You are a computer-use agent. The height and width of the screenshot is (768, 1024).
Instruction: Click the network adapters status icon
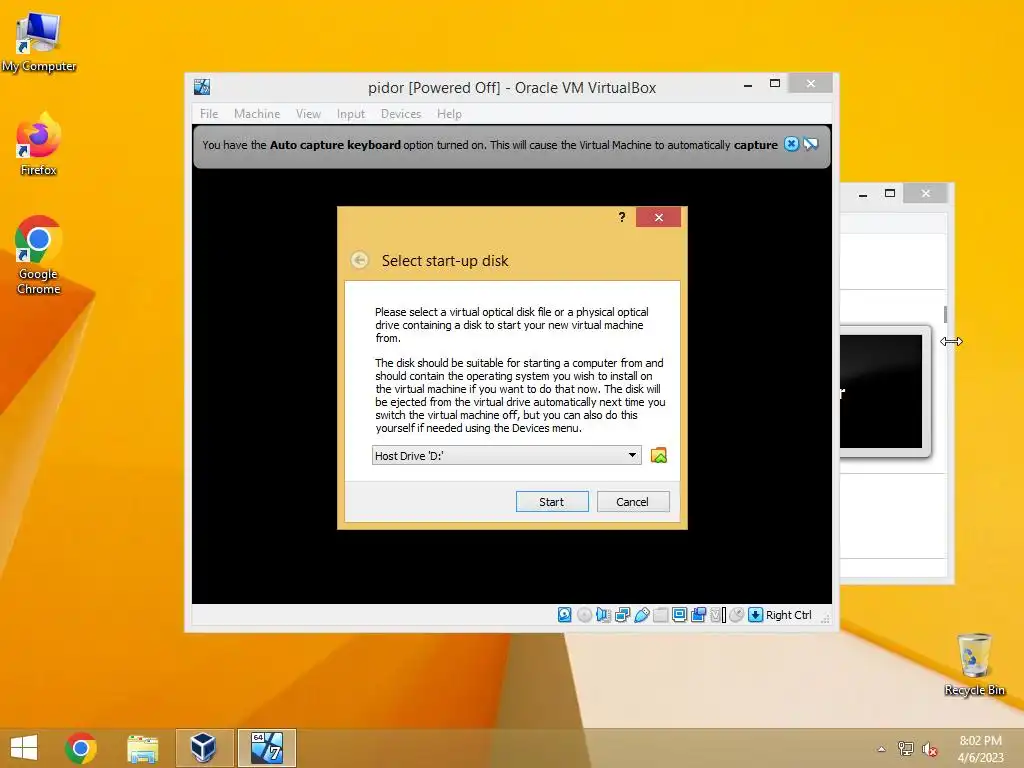622,615
